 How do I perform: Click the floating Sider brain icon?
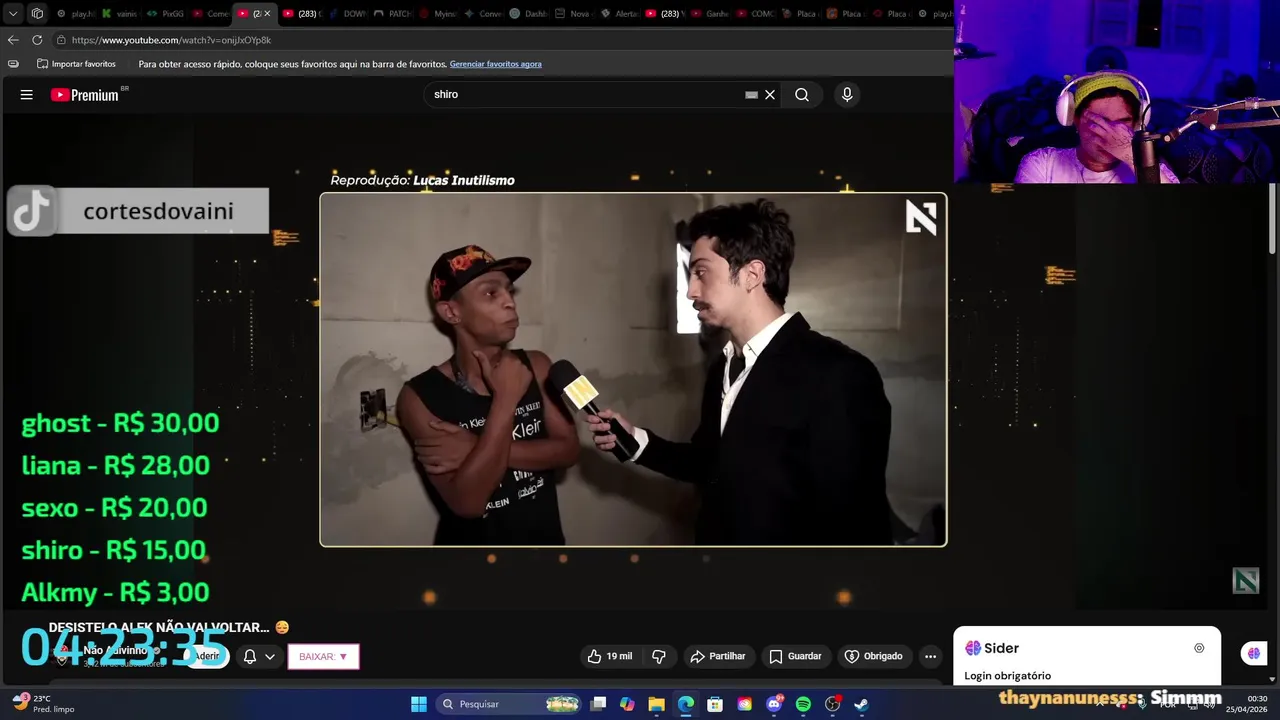point(1254,653)
